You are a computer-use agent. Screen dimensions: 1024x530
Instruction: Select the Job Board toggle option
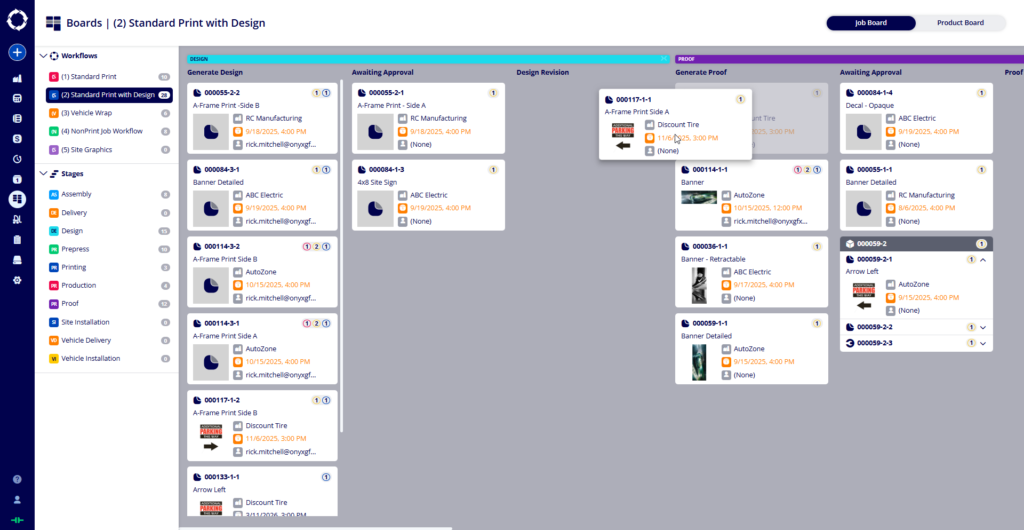(872, 23)
